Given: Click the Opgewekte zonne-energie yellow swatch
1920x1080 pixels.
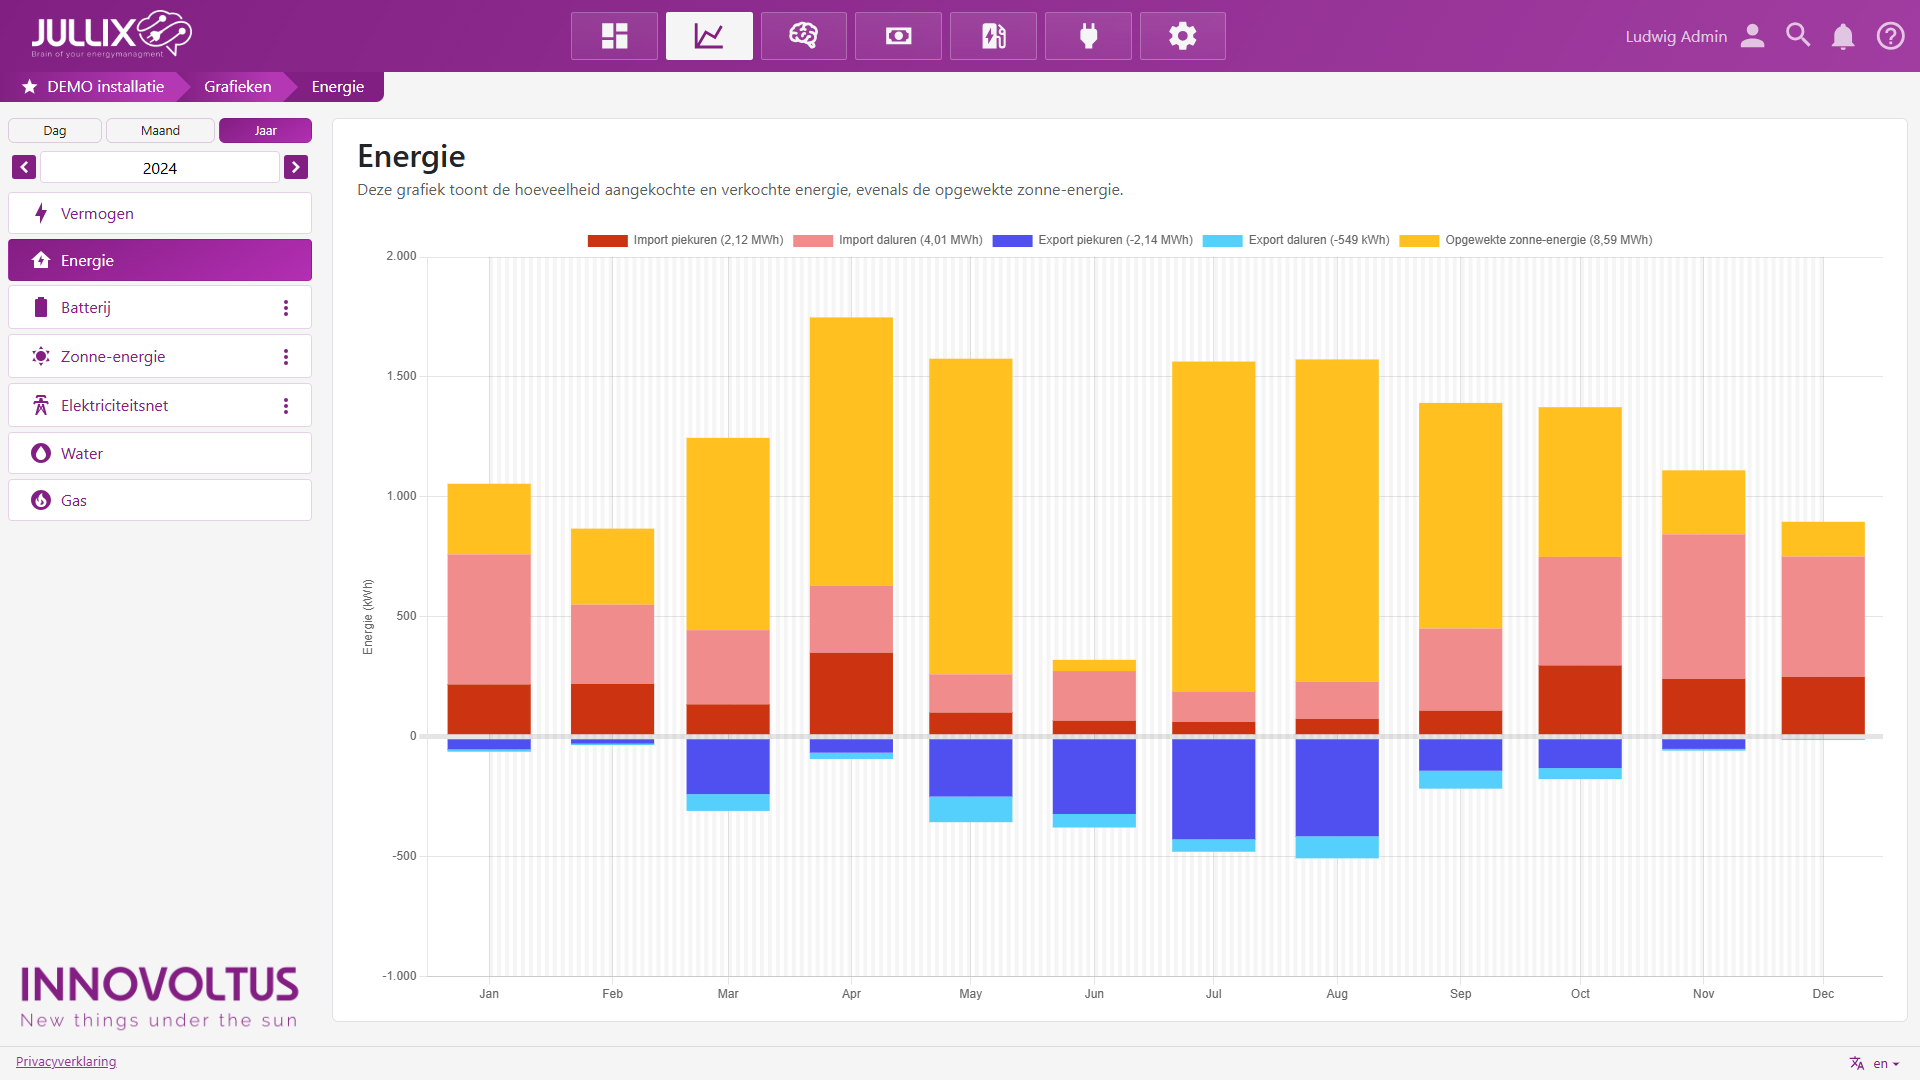Looking at the screenshot, I should (1418, 240).
